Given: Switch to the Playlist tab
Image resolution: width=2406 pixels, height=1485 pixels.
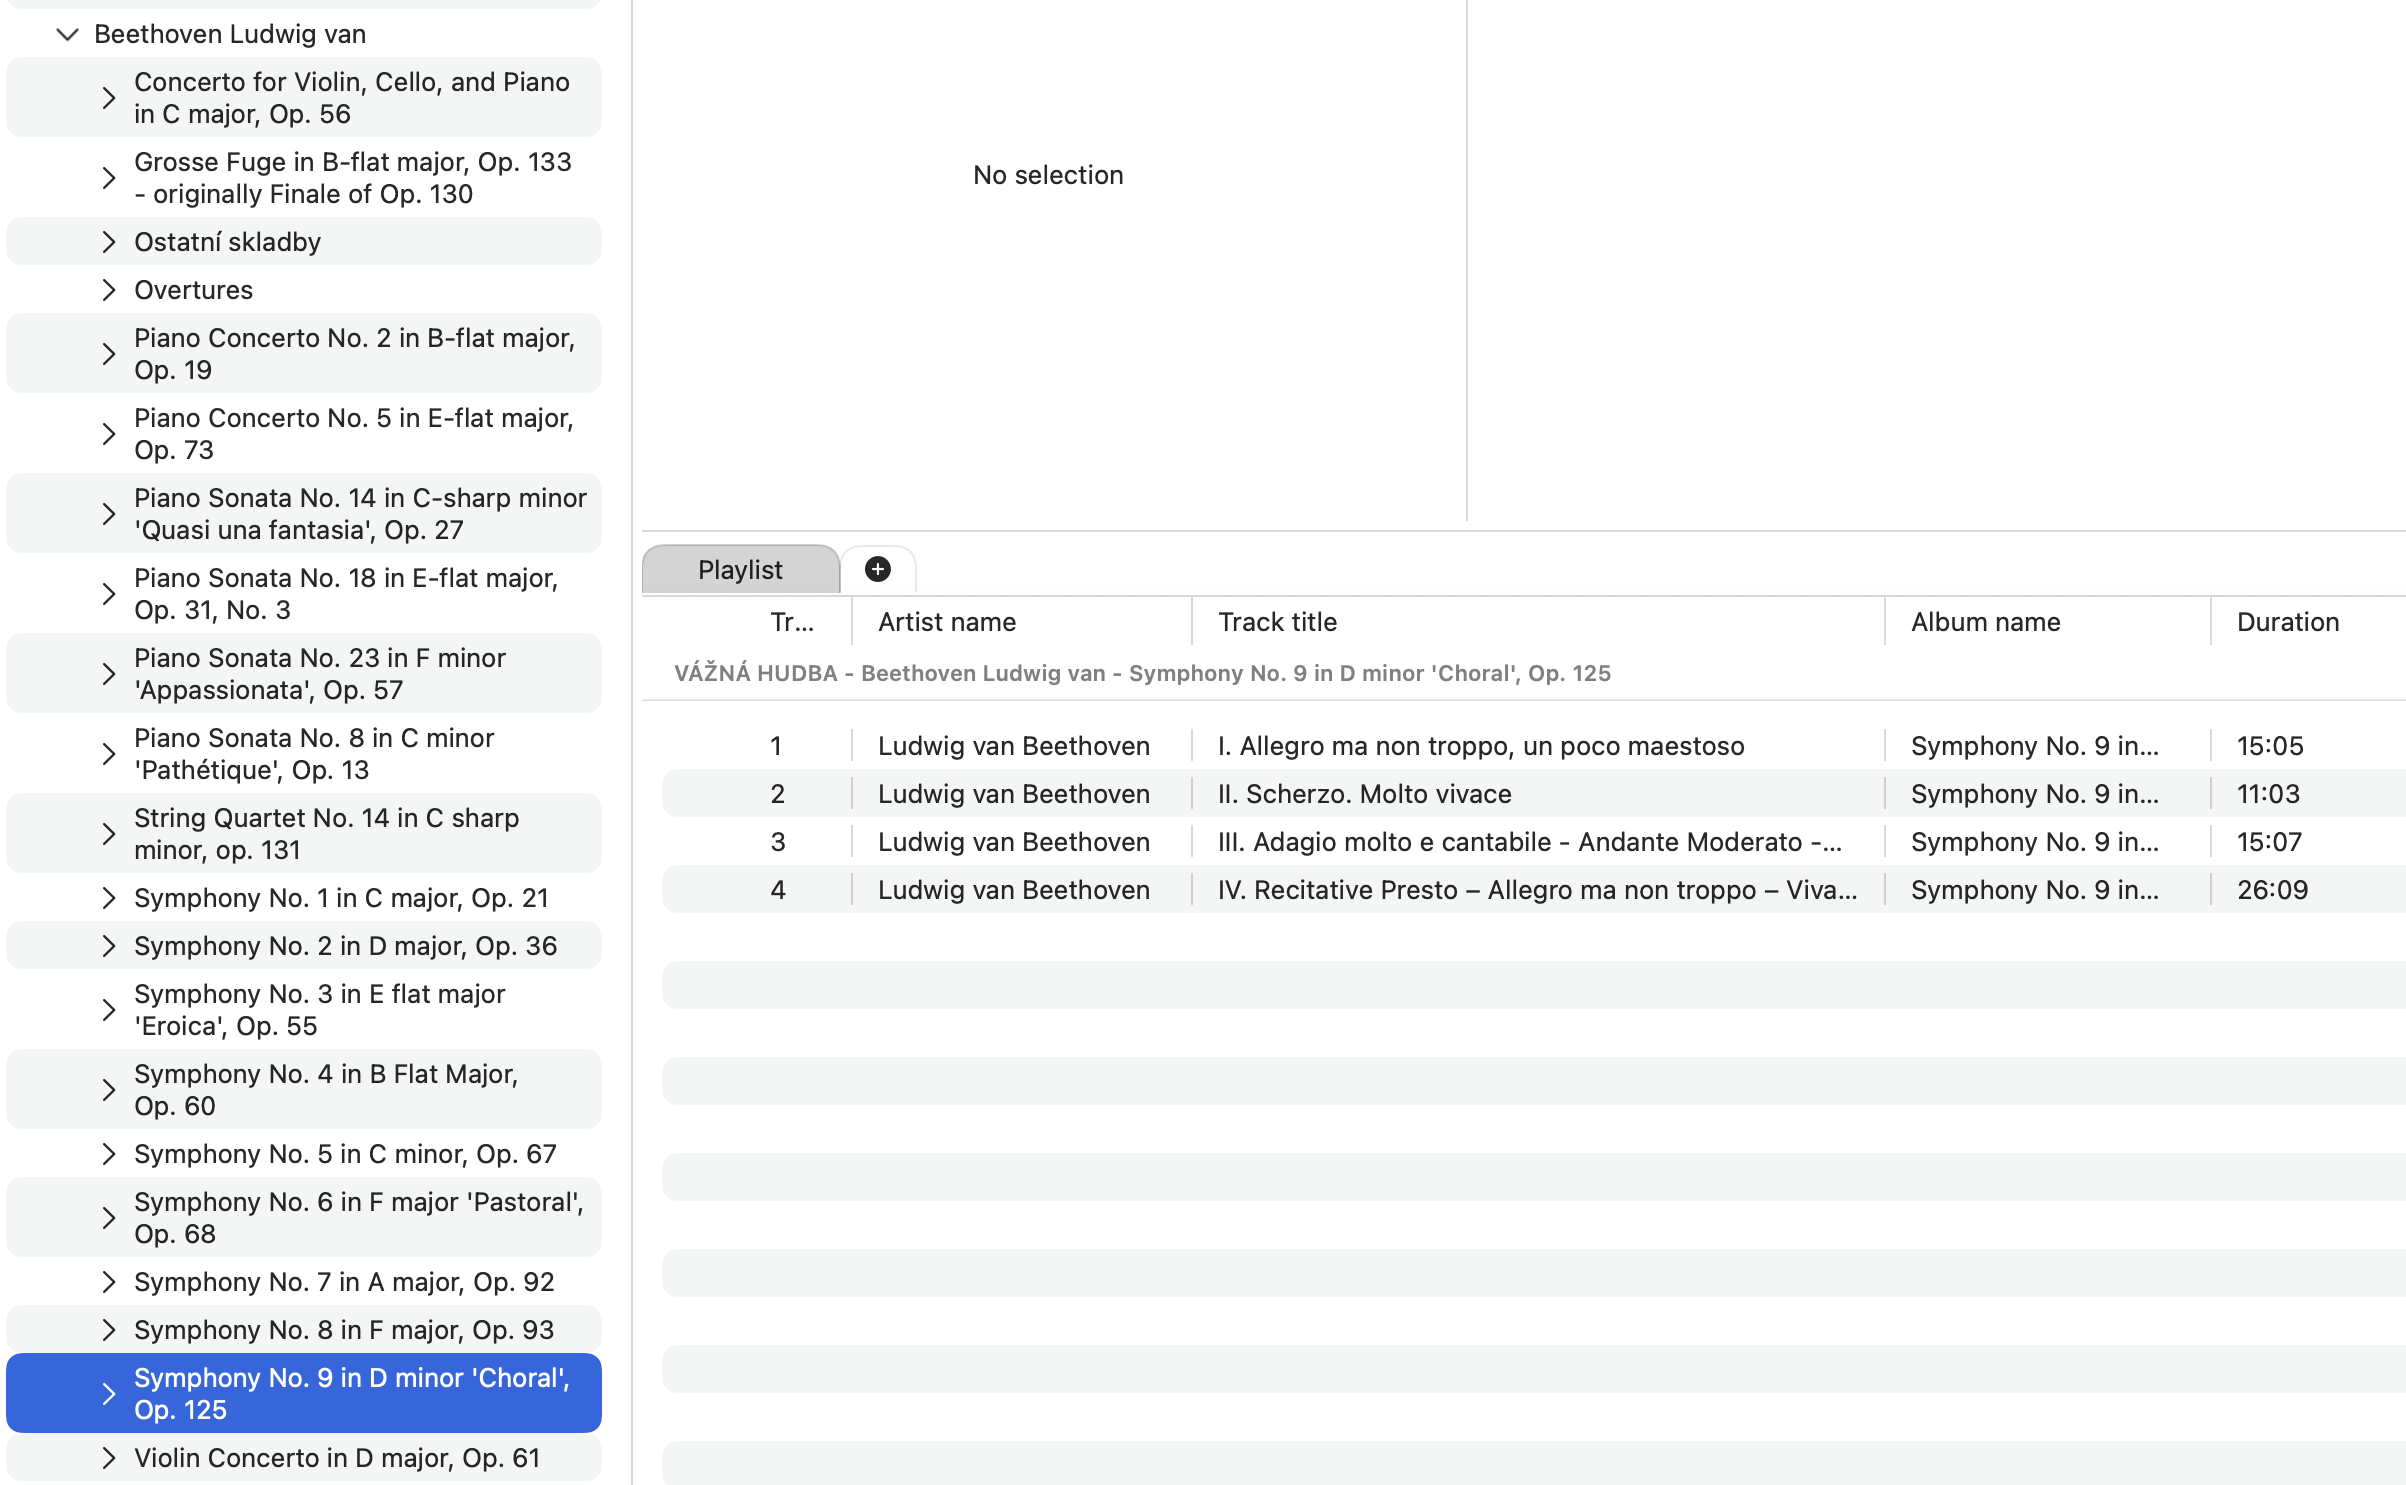Looking at the screenshot, I should coord(740,570).
